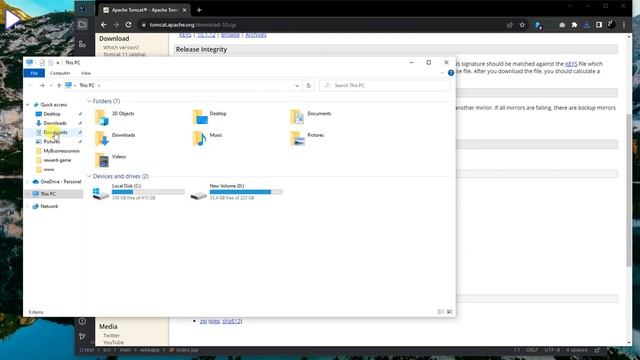Open New Volume (D:) drive
Viewport: 640px width, 360px height.
236,191
